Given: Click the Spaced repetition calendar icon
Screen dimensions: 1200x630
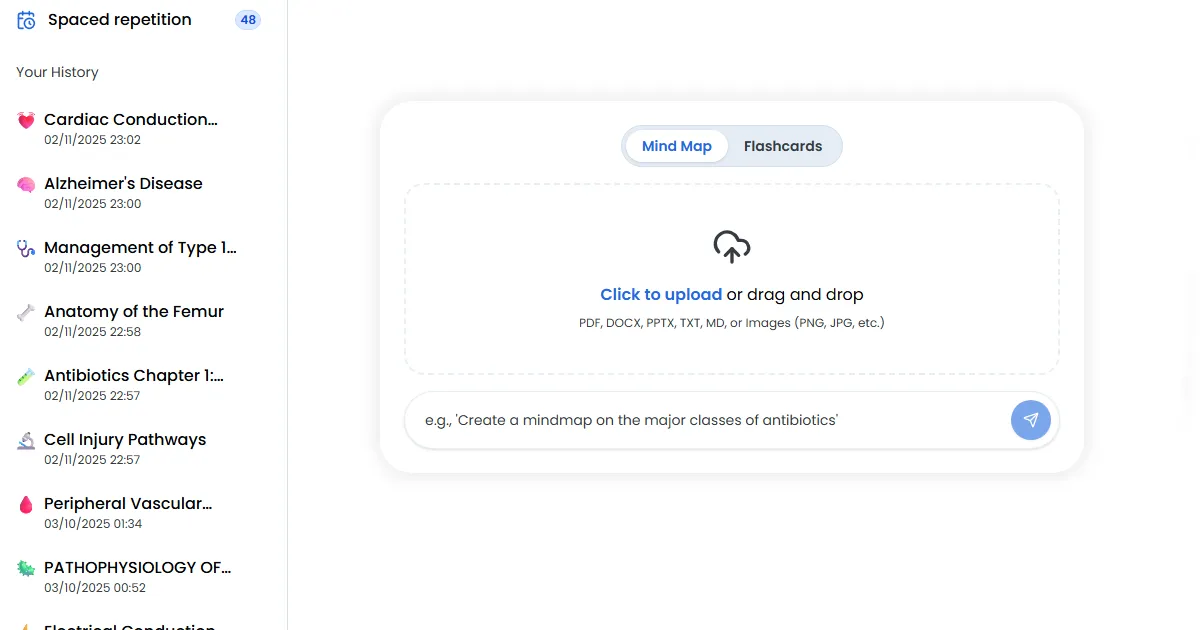Looking at the screenshot, I should click(26, 20).
